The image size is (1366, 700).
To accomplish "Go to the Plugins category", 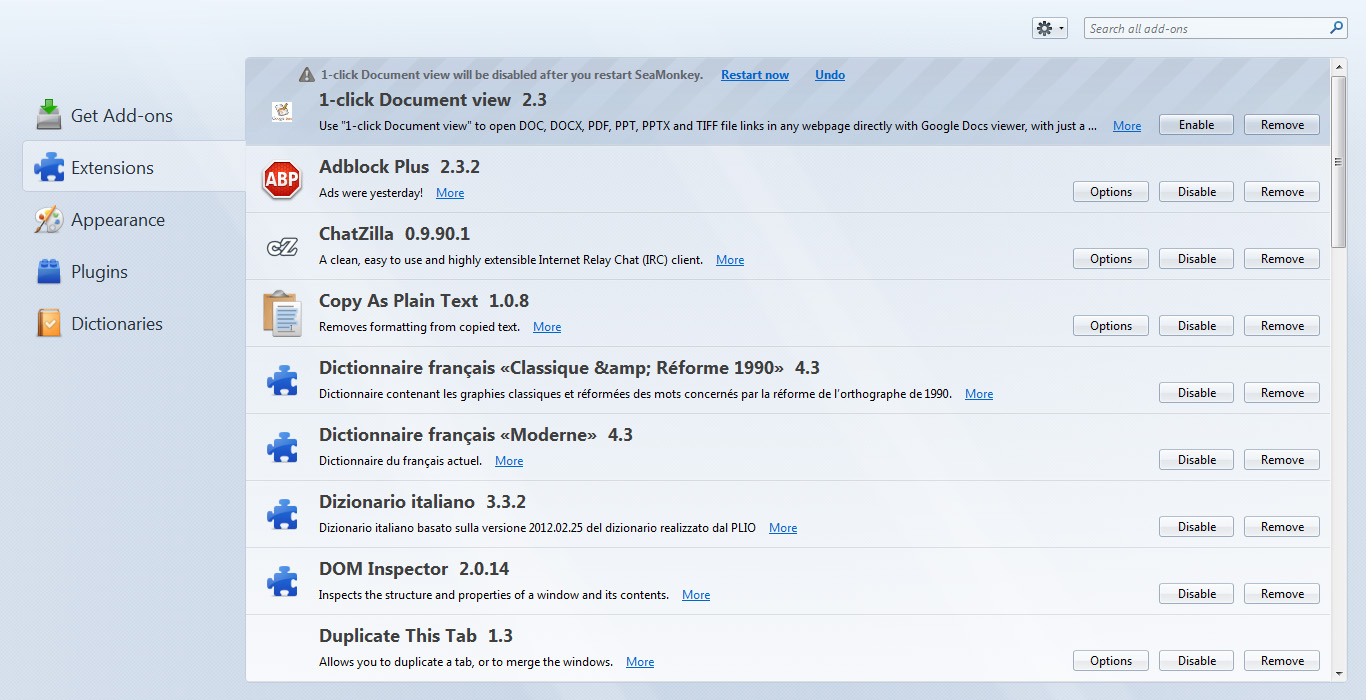I will click(134, 271).
